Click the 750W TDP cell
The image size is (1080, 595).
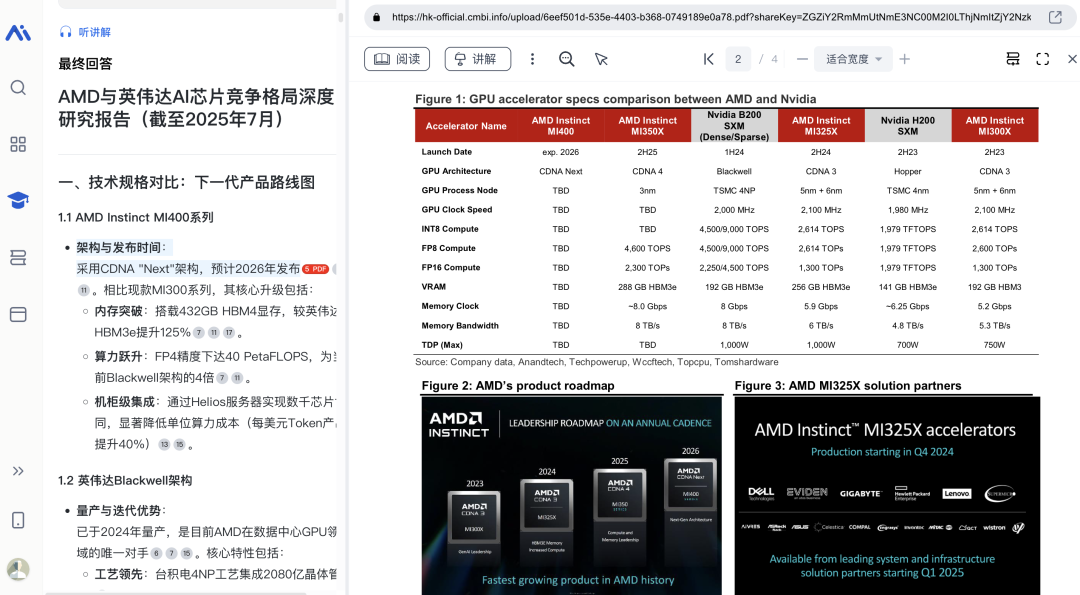click(x=995, y=345)
